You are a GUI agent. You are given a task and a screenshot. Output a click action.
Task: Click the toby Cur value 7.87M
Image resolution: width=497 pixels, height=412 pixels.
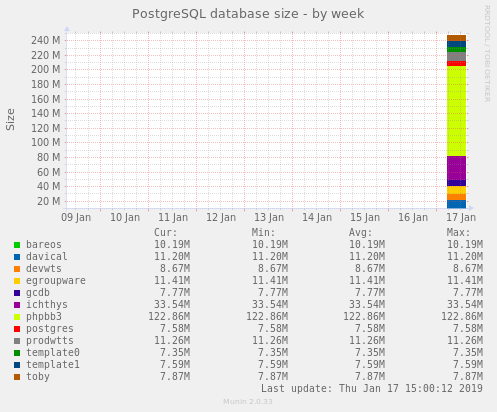point(175,376)
